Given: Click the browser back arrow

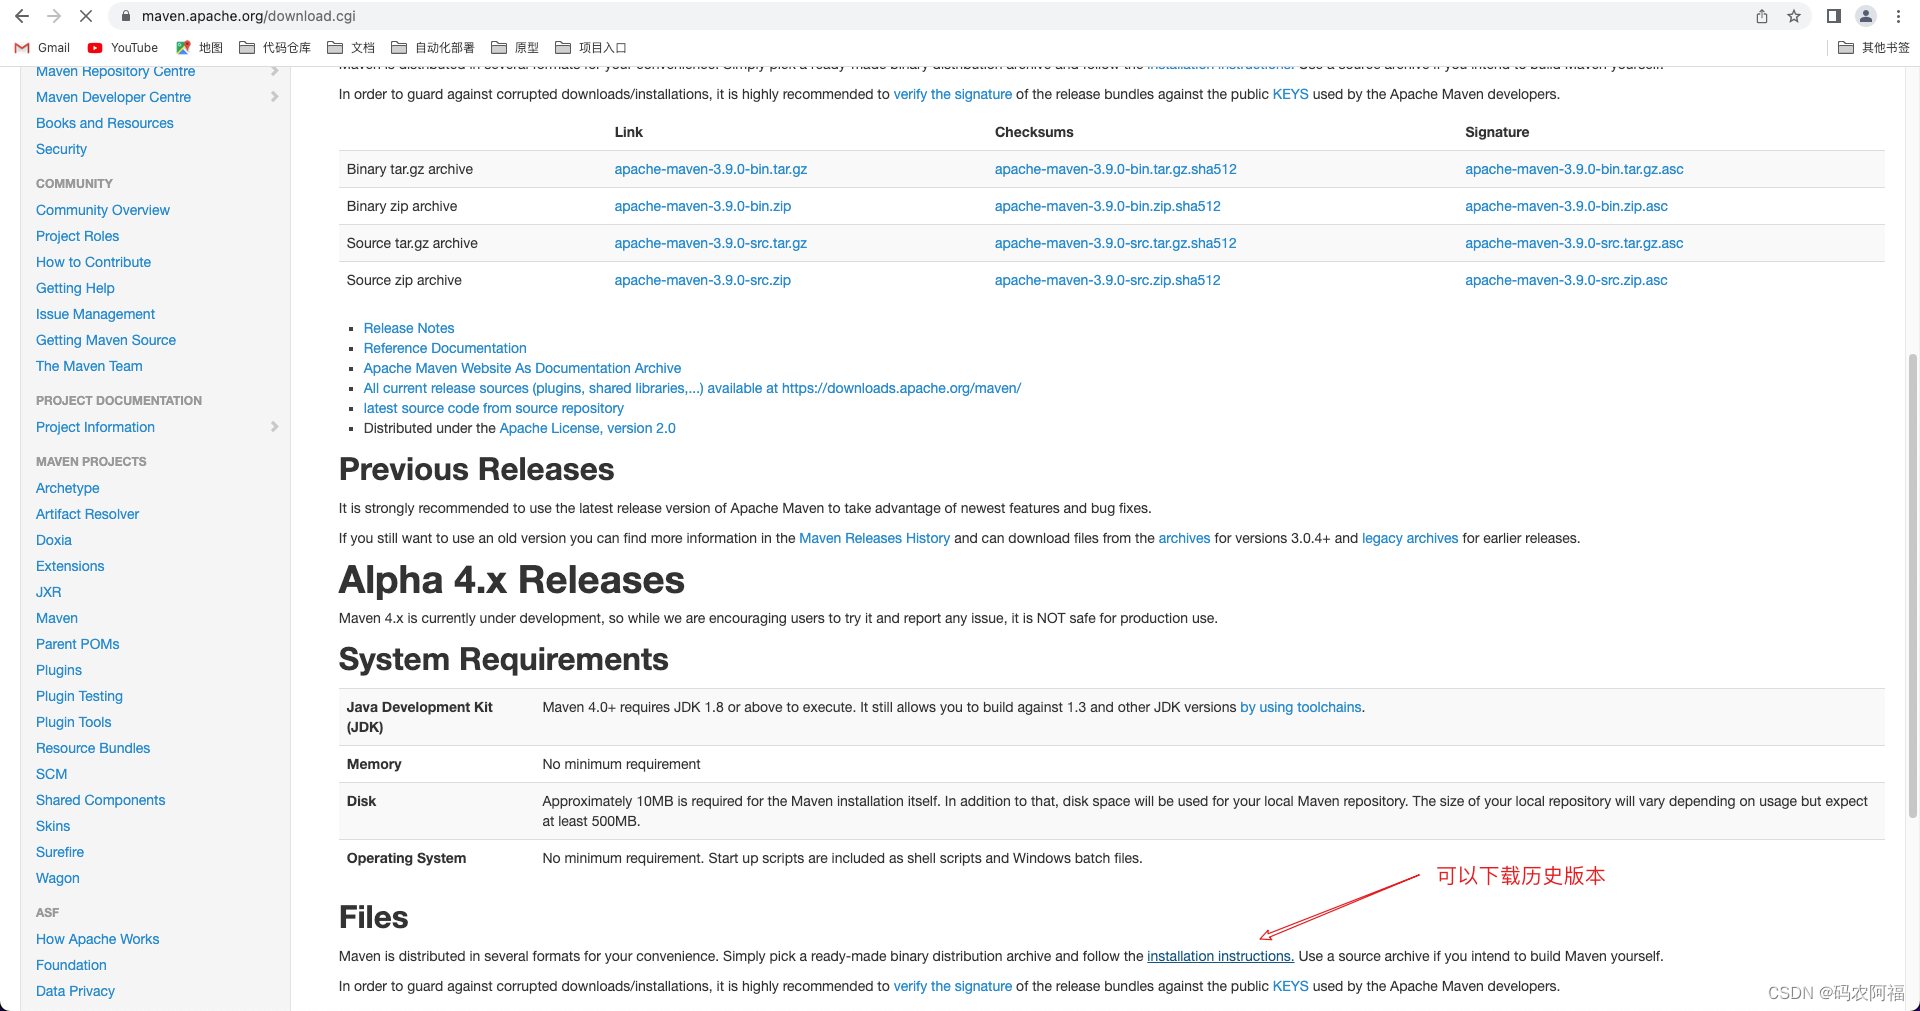Looking at the screenshot, I should click(x=22, y=16).
